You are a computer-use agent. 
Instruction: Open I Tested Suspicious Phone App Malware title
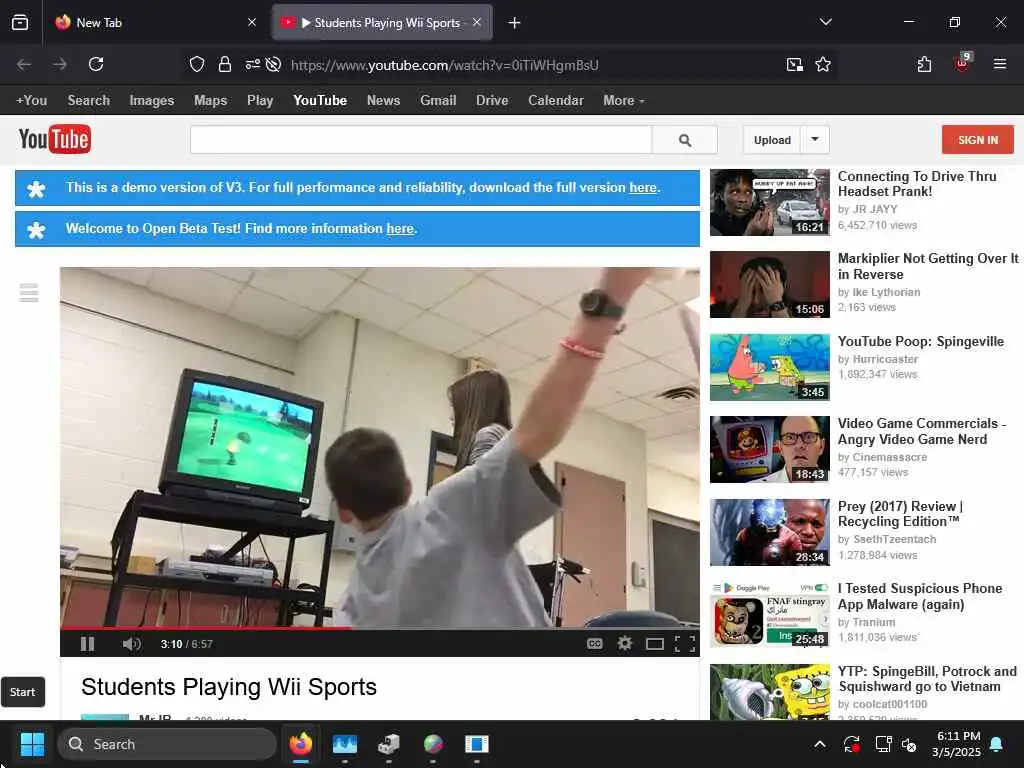click(x=920, y=596)
